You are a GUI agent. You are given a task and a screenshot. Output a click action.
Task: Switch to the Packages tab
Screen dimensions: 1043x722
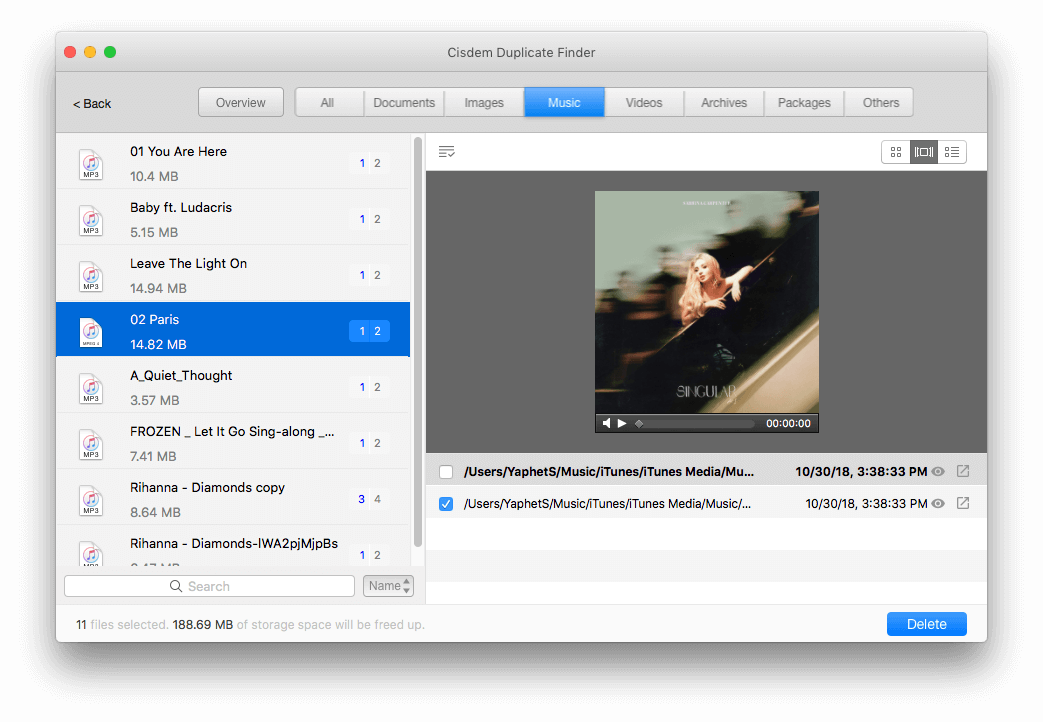(x=804, y=102)
